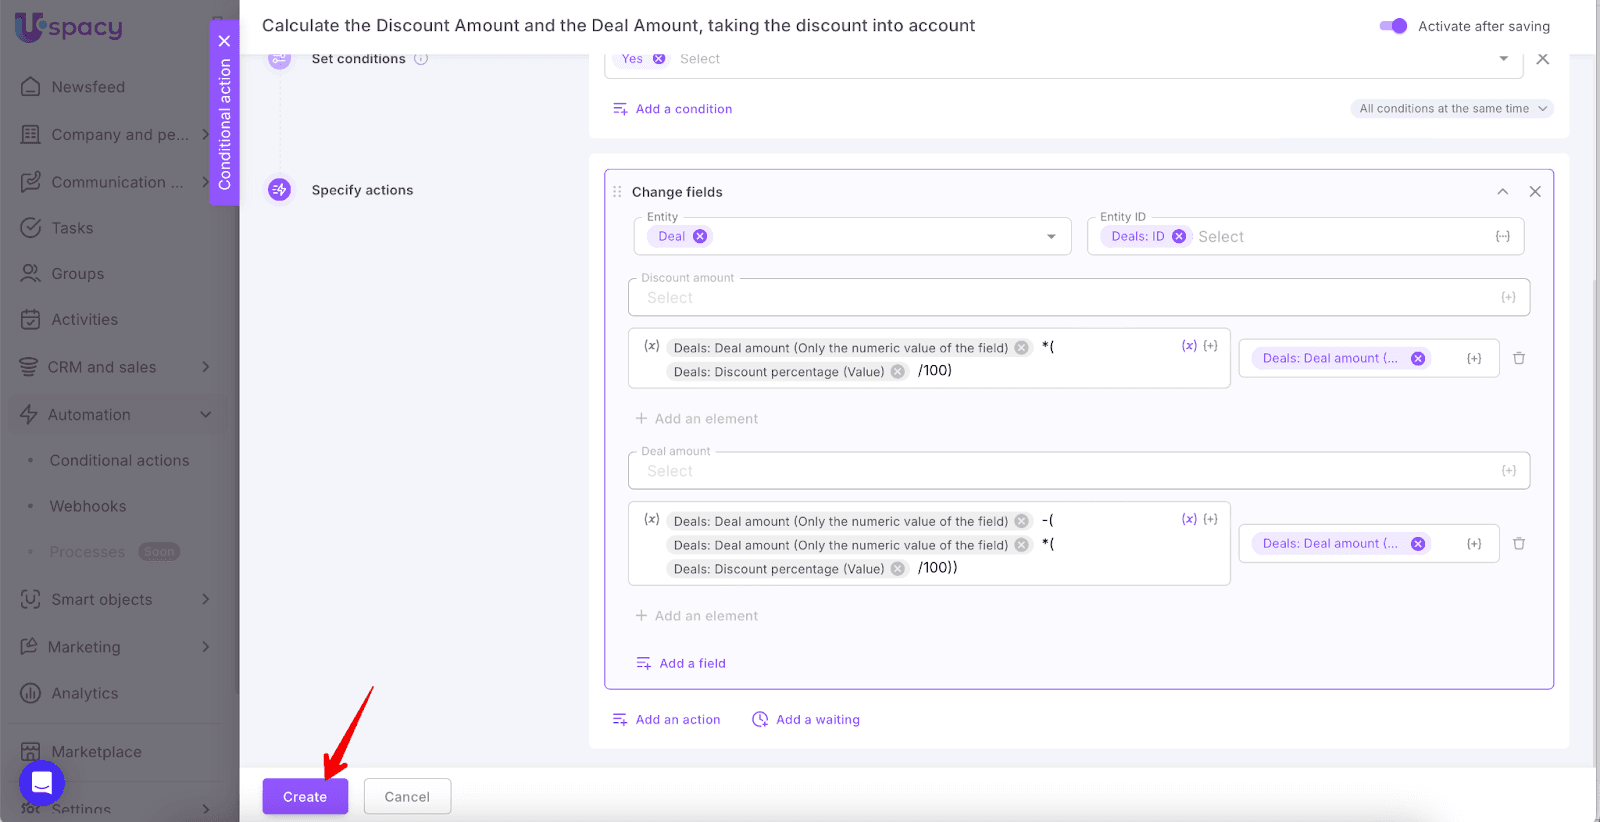The width and height of the screenshot is (1600, 822).
Task: Click the Cancel button
Action: 407,797
